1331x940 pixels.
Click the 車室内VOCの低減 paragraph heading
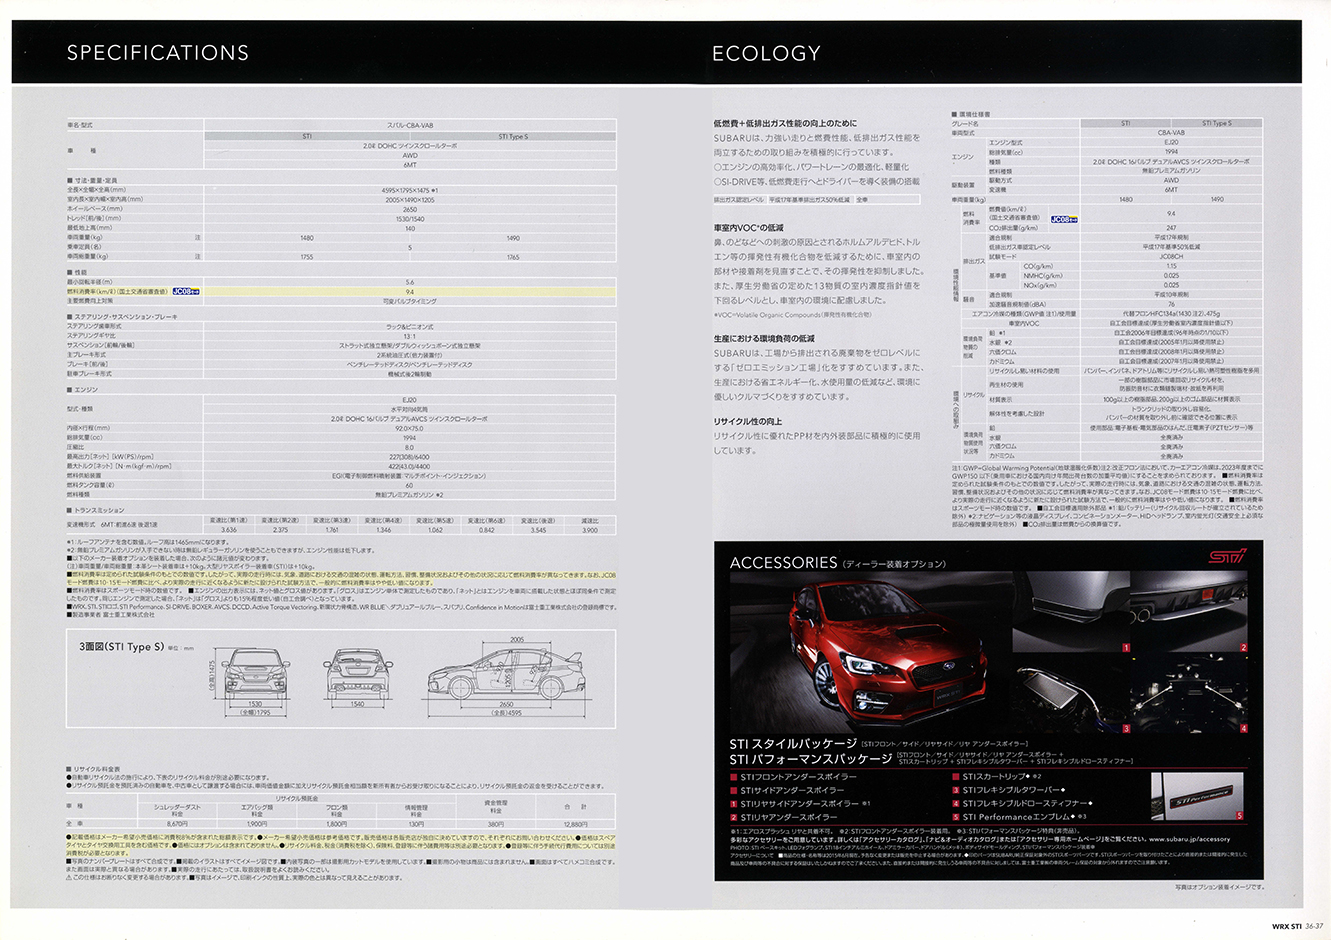pyautogui.click(x=749, y=228)
